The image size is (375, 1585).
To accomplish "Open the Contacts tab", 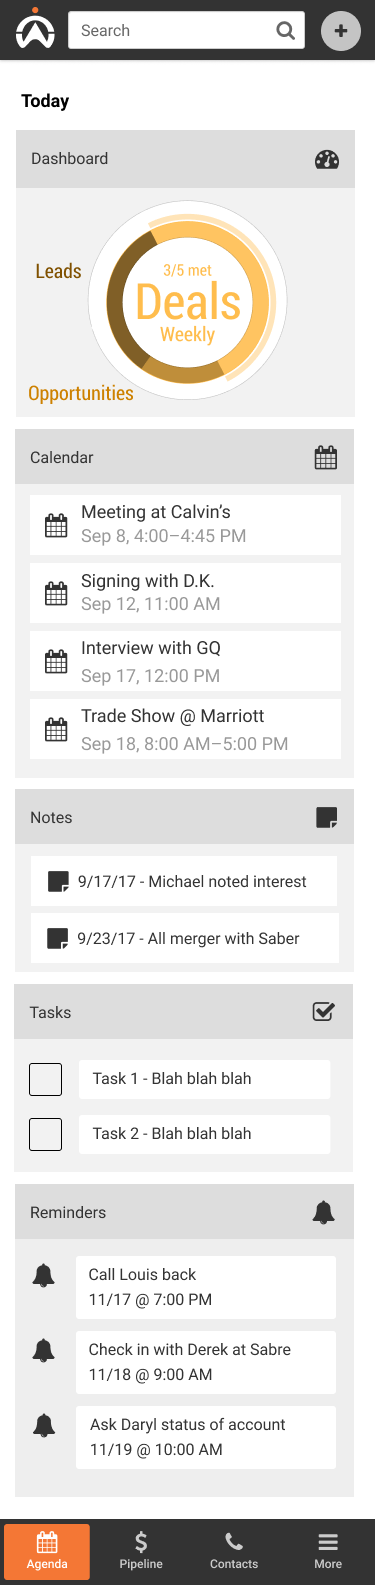I will (234, 1551).
